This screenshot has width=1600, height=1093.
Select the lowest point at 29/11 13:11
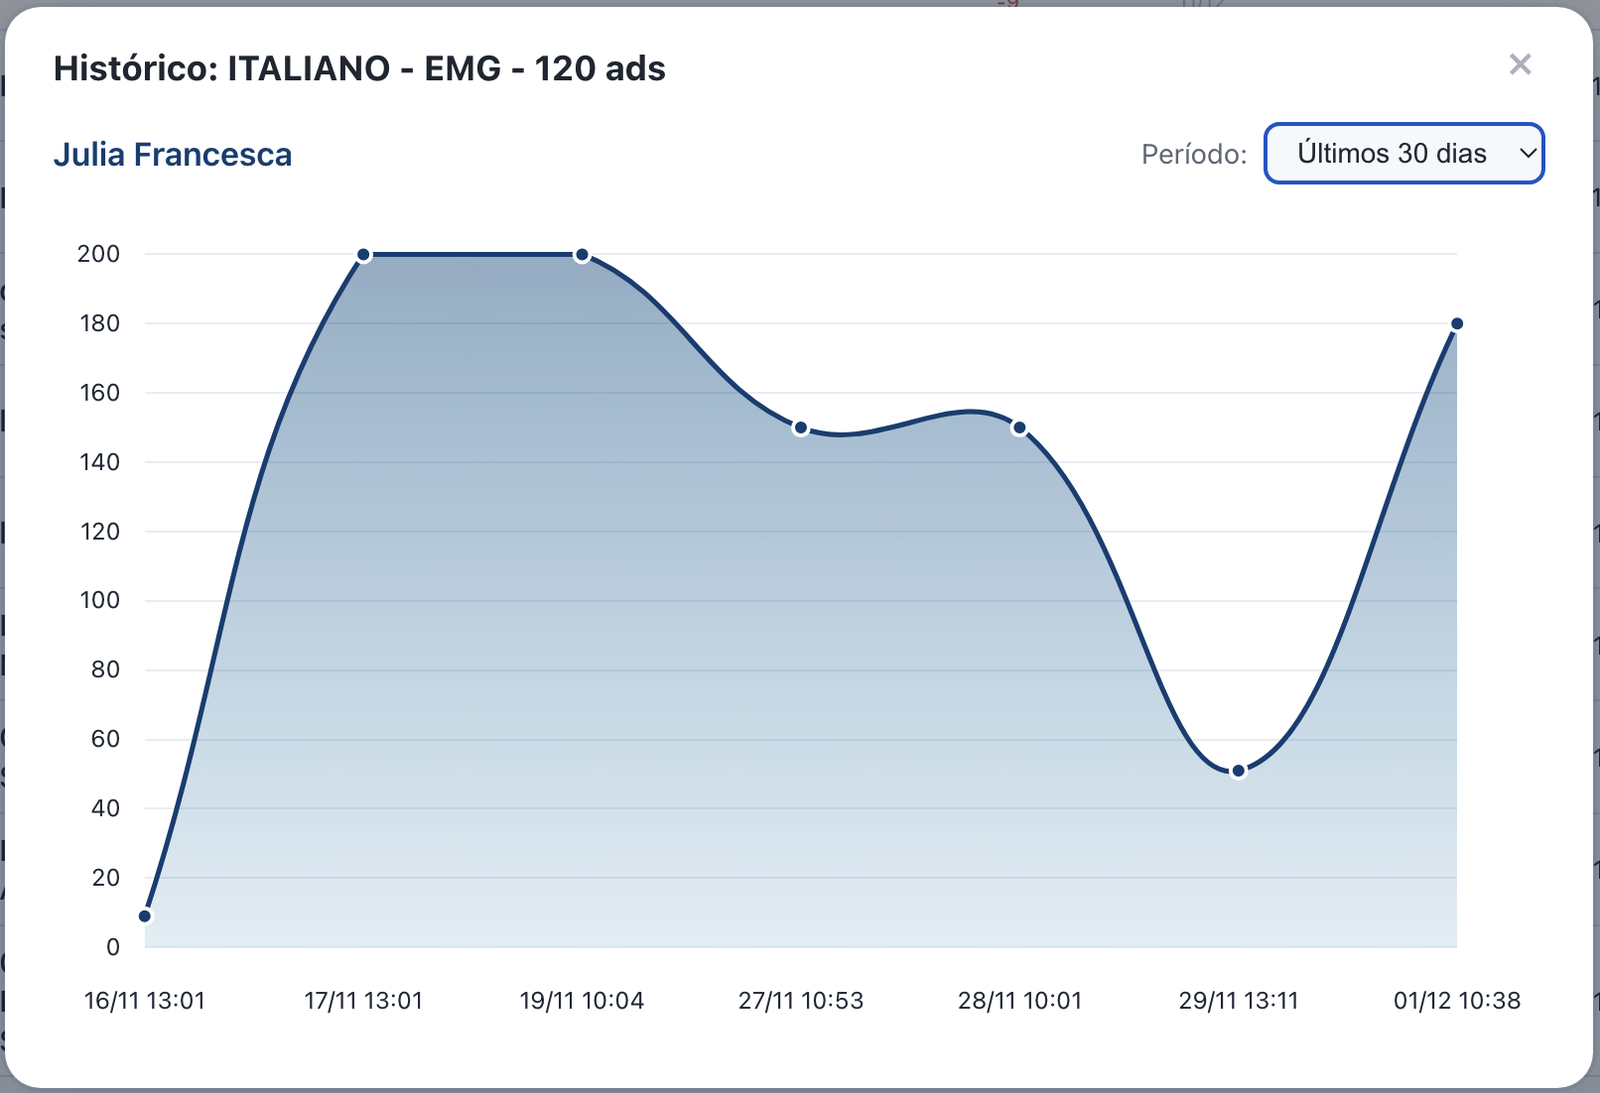pyautogui.click(x=1238, y=769)
